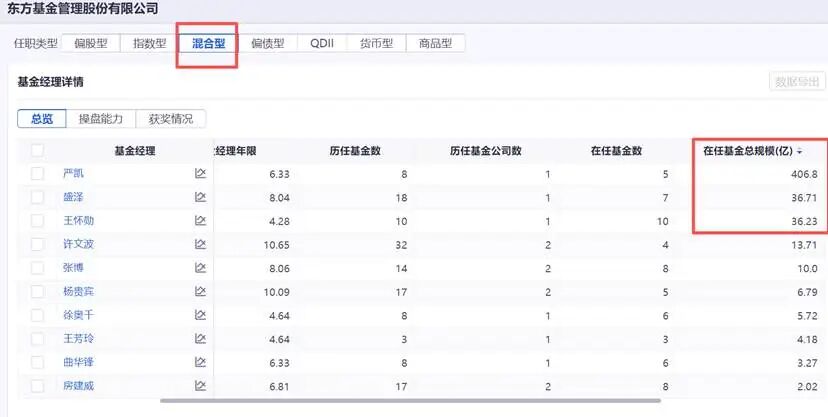Screen dimensions: 828x417
Task: Click trend chart icon for 王怀勋
Action: click(x=200, y=220)
